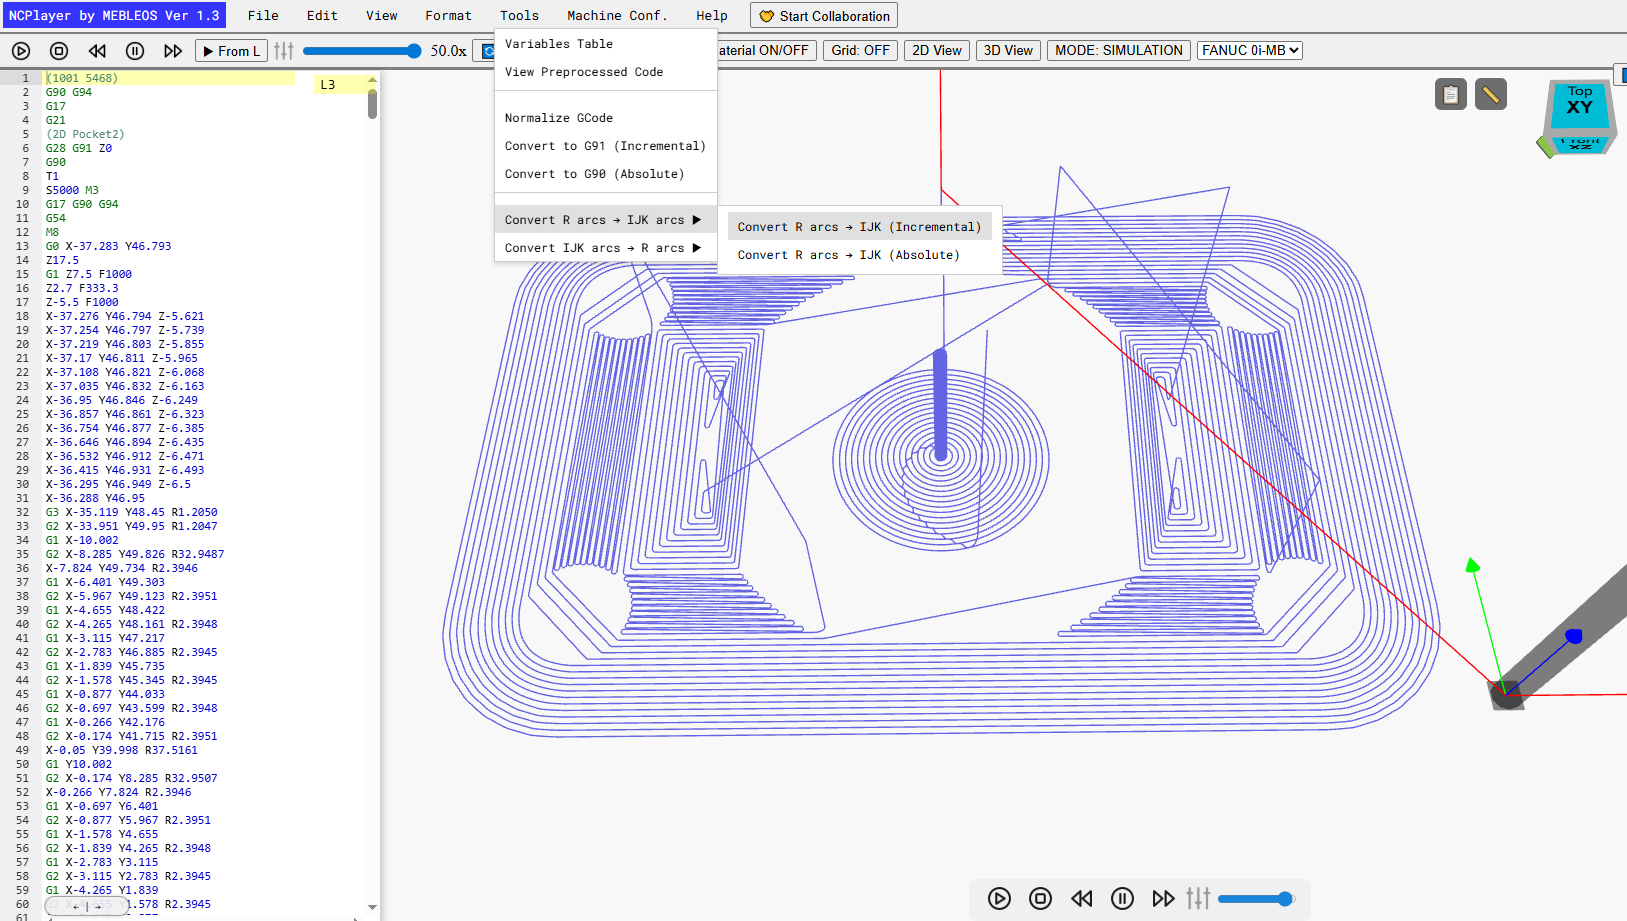Open the File menu
The width and height of the screenshot is (1627, 921).
pyautogui.click(x=263, y=15)
